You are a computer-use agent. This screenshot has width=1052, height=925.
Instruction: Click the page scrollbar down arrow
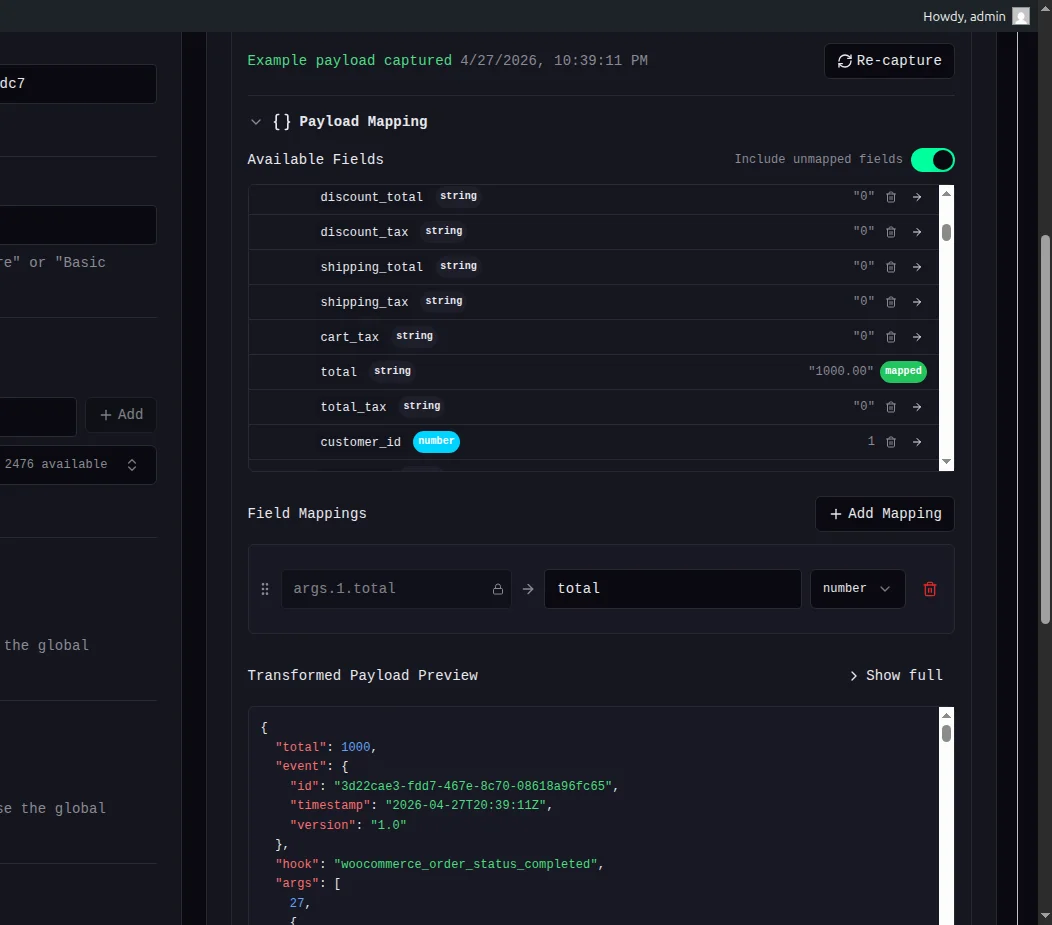[1045, 916]
